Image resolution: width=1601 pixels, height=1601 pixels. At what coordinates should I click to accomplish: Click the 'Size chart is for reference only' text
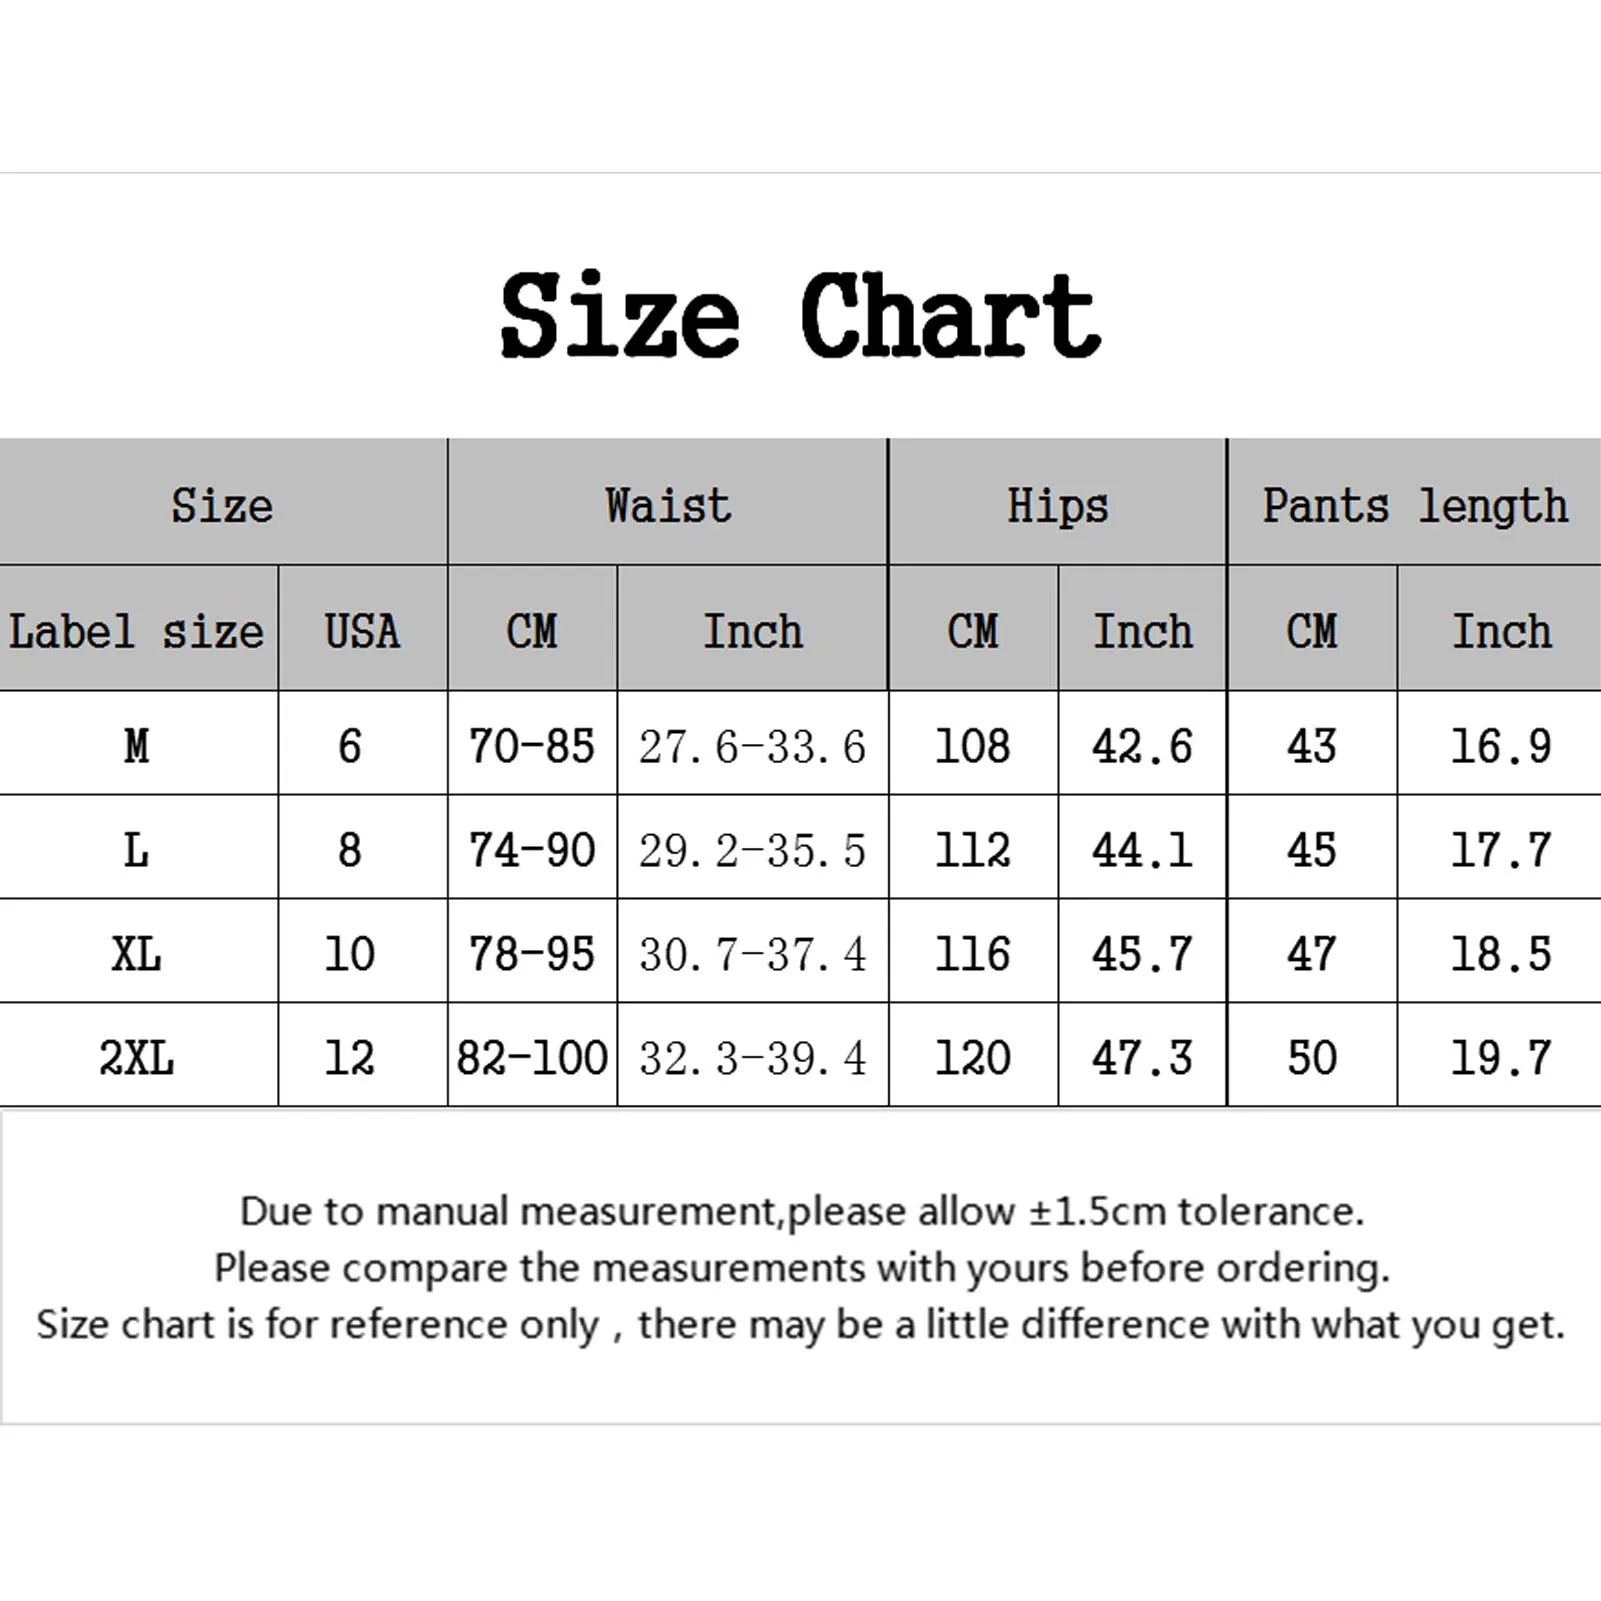click(801, 1325)
